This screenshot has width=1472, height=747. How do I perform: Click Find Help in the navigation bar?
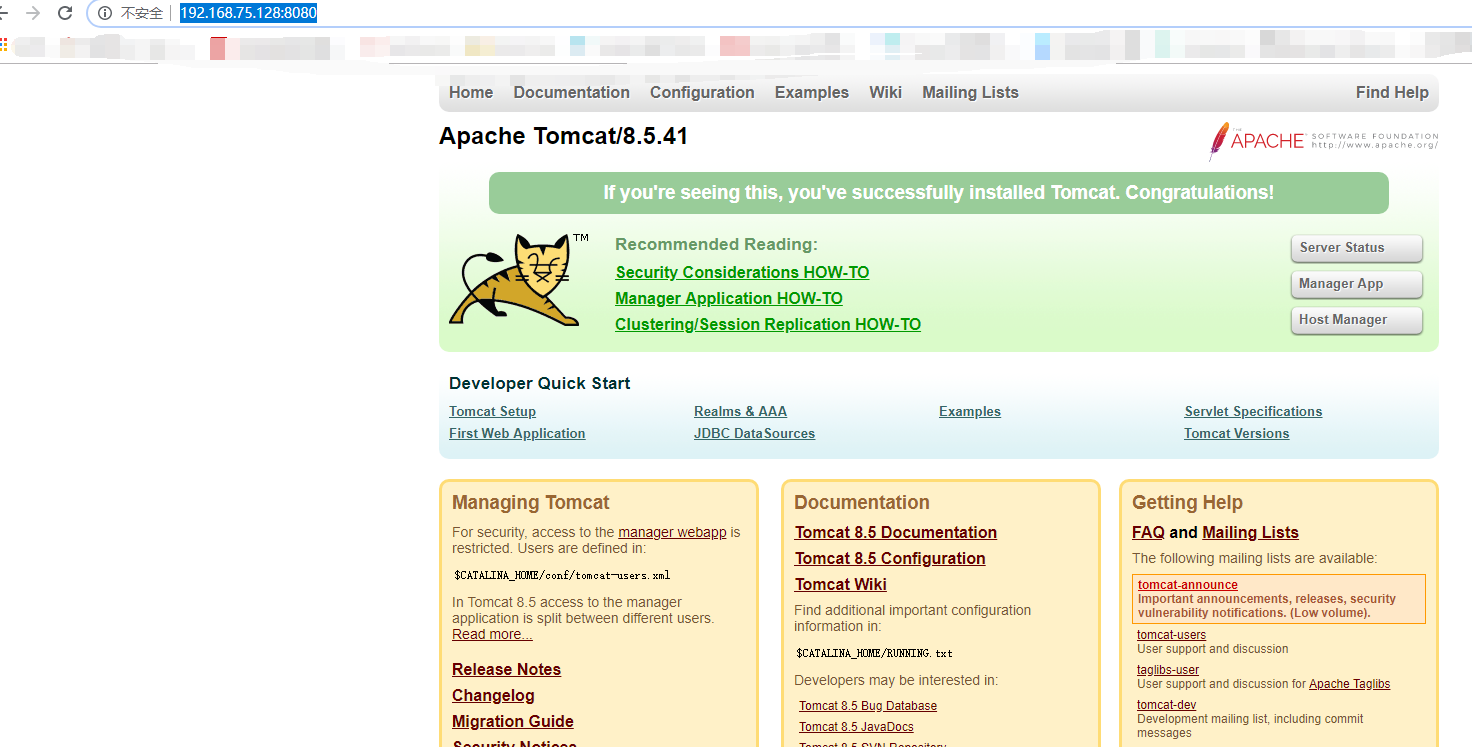pyautogui.click(x=1392, y=92)
